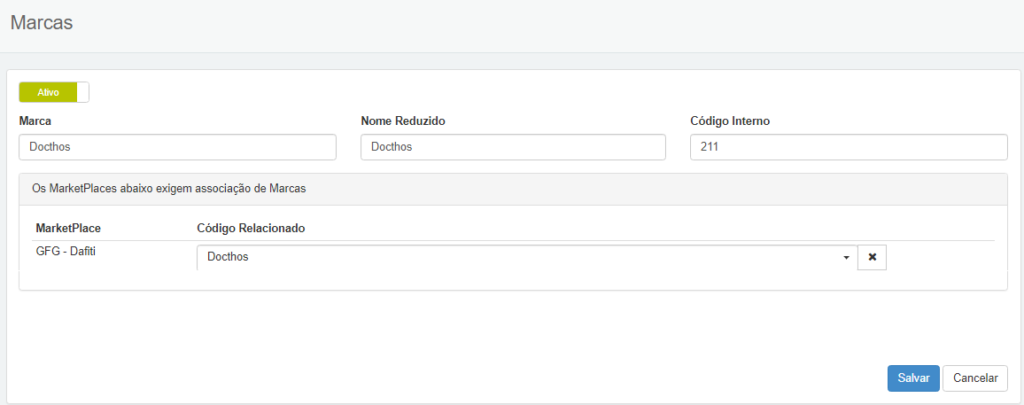This screenshot has height=405, width=1024.
Task: Click the MarketPlace column header
Action: pyautogui.click(x=69, y=228)
